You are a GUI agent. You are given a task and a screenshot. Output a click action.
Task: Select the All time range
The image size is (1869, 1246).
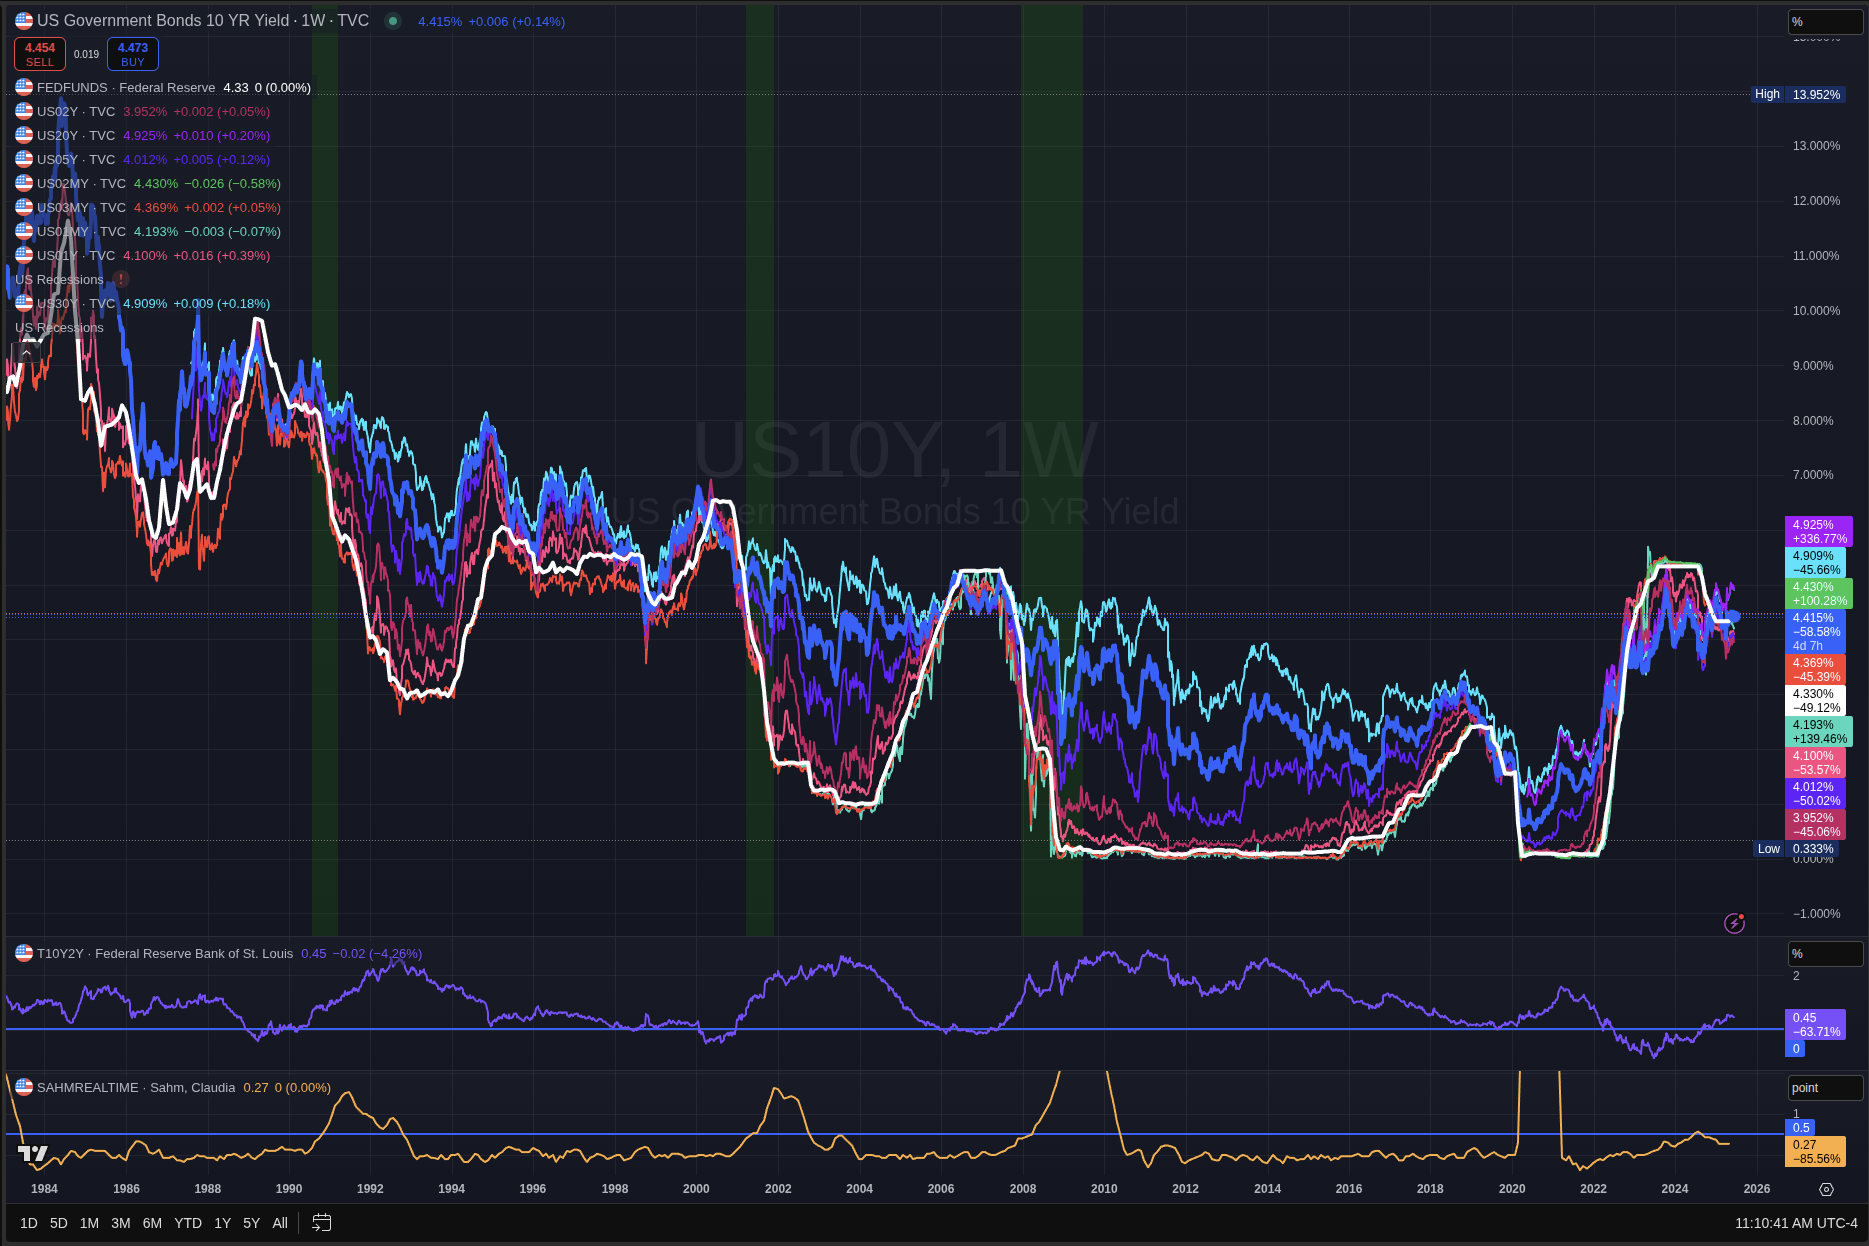[280, 1223]
